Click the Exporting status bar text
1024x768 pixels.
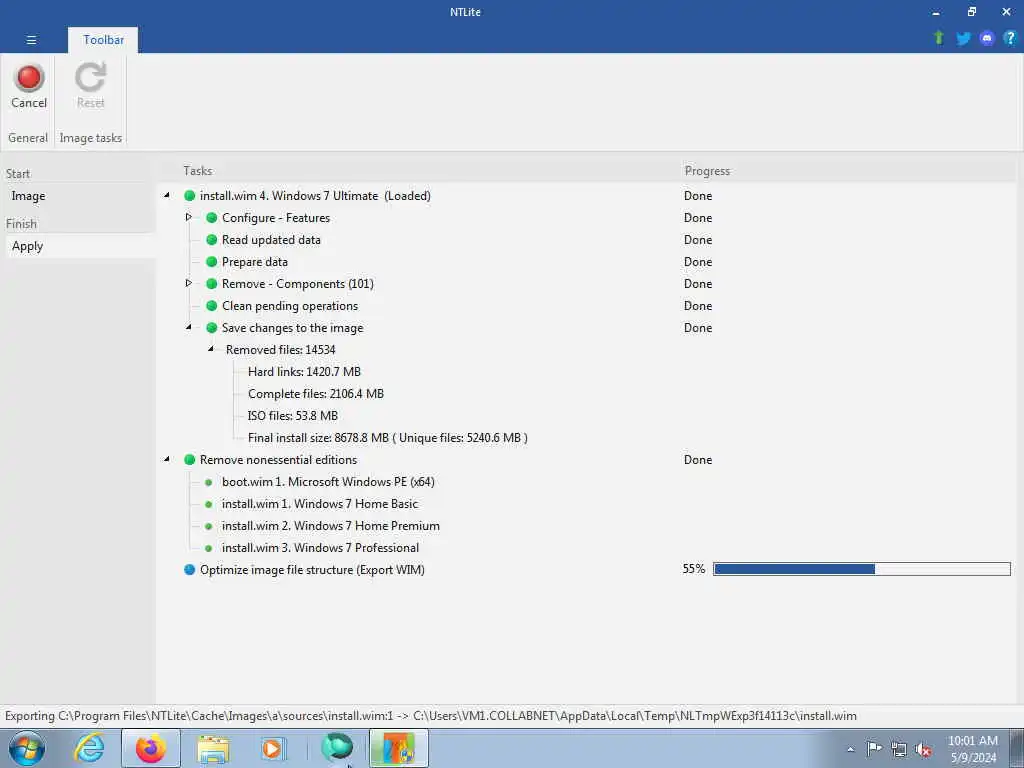click(430, 716)
